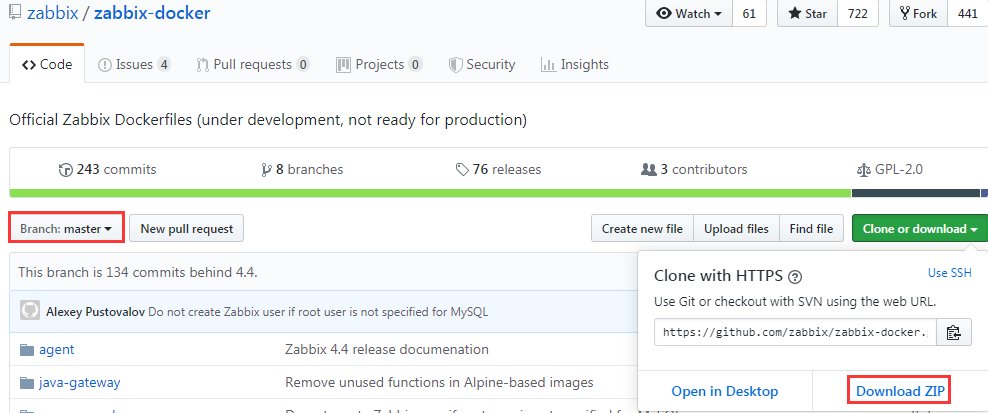
Task: Open the Watch dropdown button
Action: coord(689,13)
